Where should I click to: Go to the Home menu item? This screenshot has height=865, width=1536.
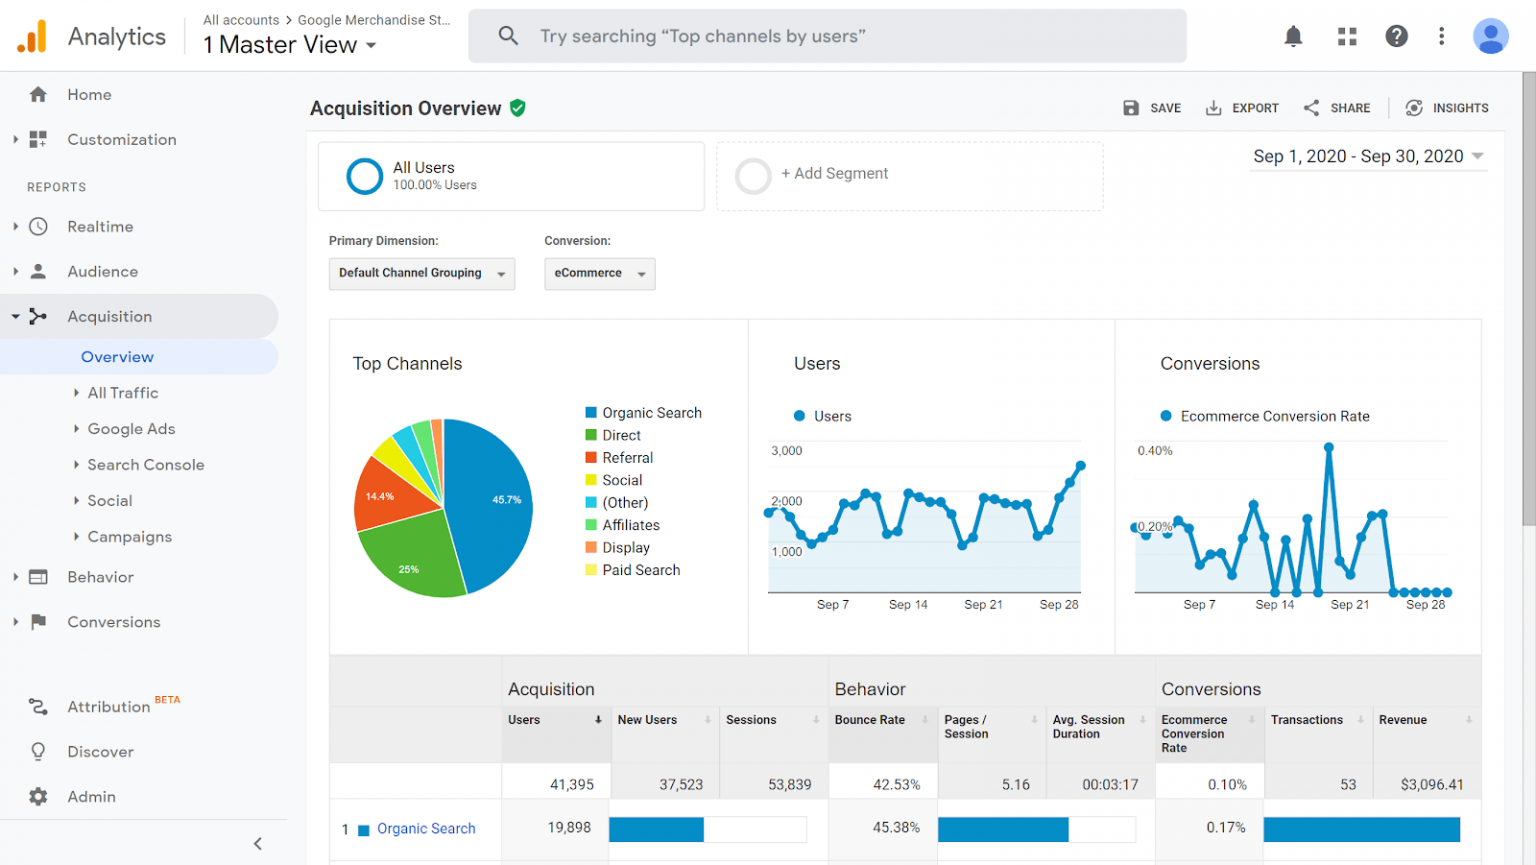(x=89, y=95)
